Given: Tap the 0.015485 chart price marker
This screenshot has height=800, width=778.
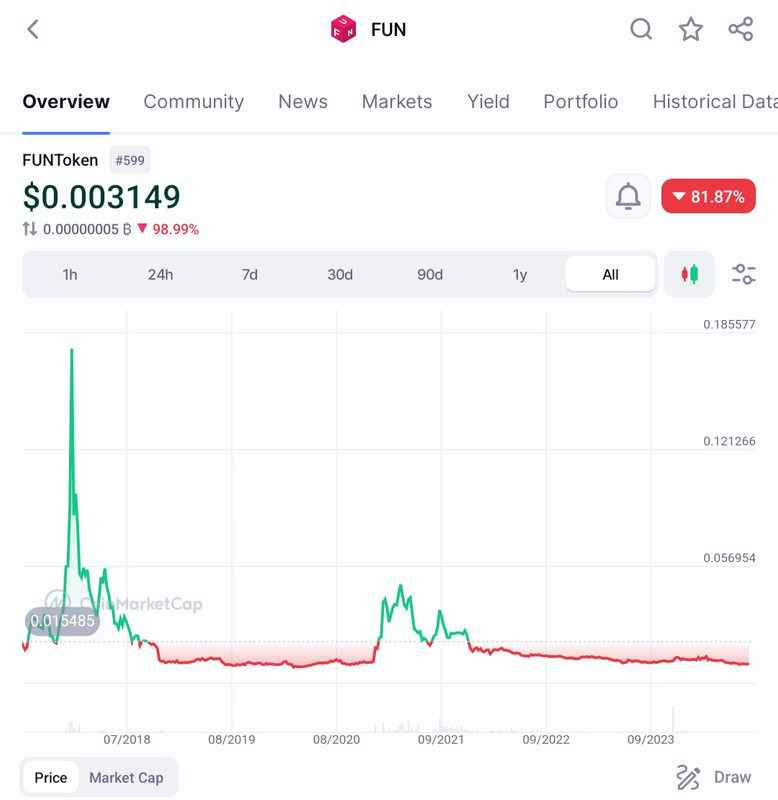Looking at the screenshot, I should [x=62, y=621].
